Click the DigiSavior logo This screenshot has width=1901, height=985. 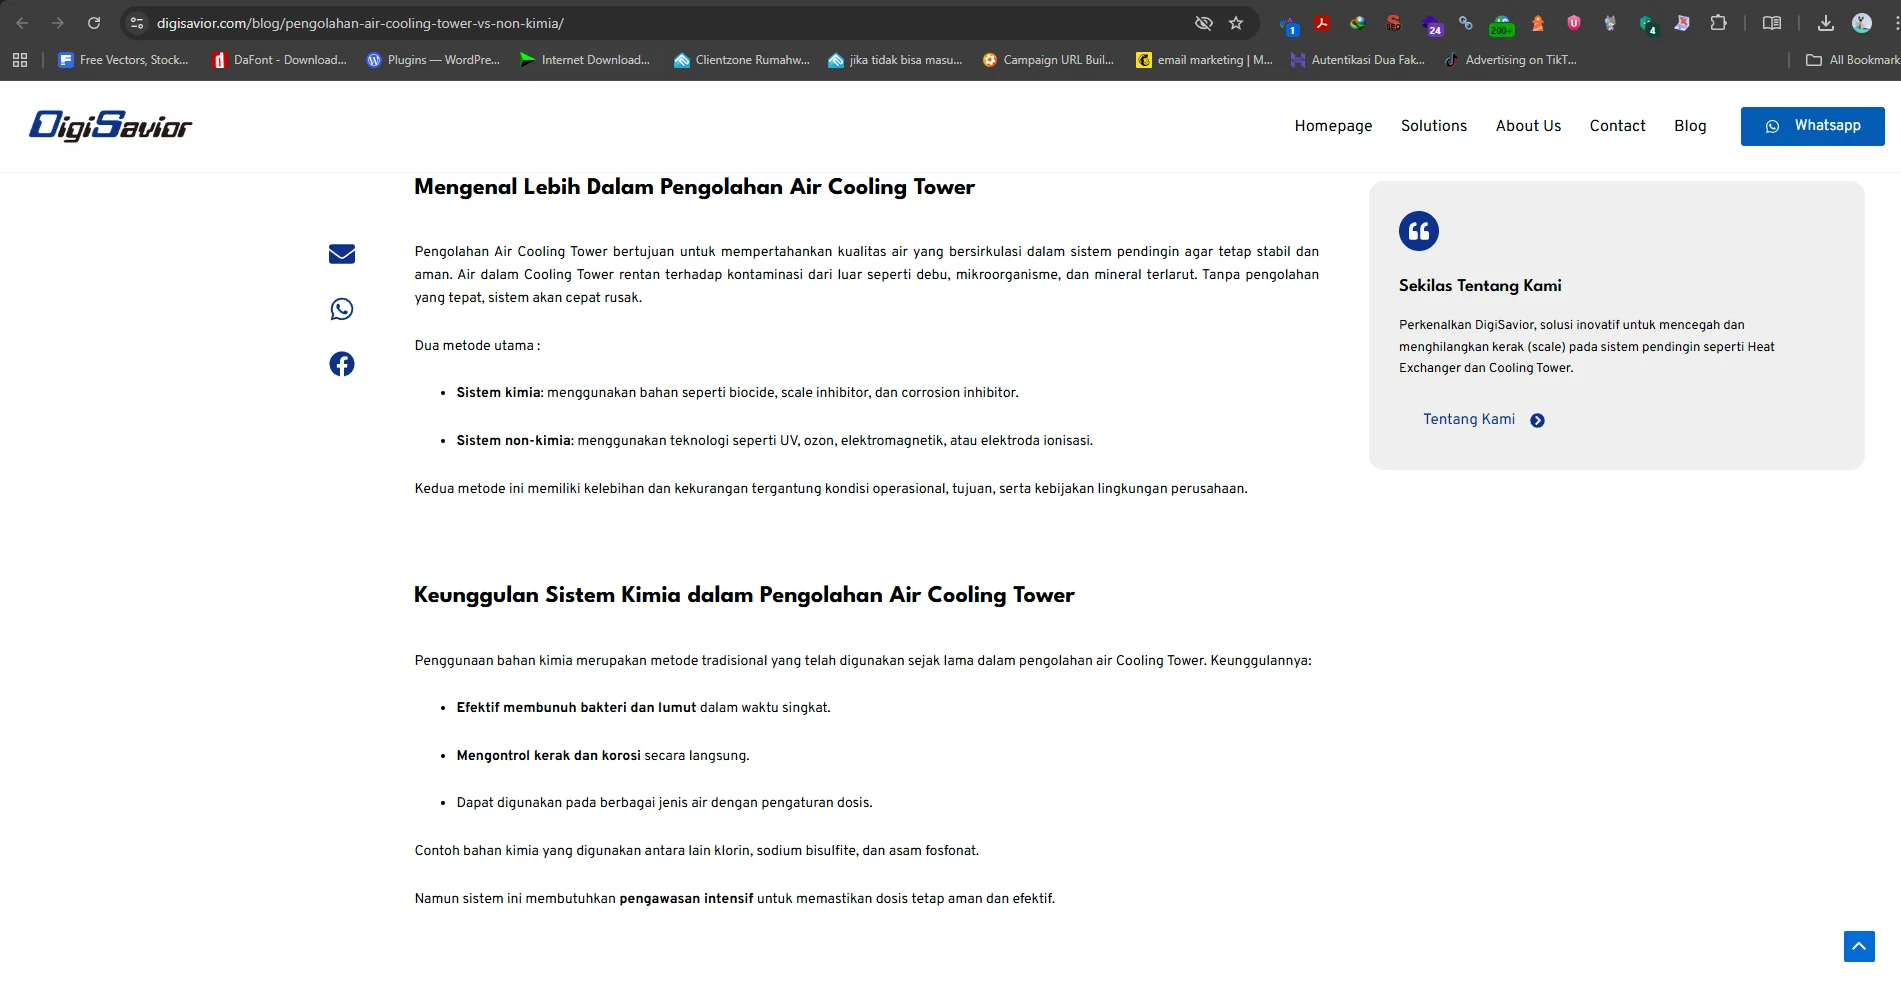(x=111, y=126)
